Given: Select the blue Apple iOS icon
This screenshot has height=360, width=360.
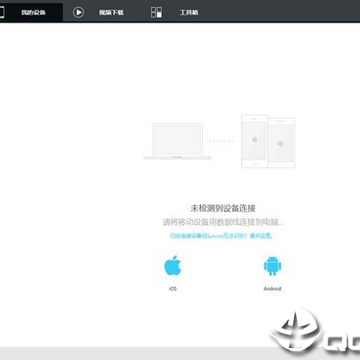Looking at the screenshot, I should (173, 265).
